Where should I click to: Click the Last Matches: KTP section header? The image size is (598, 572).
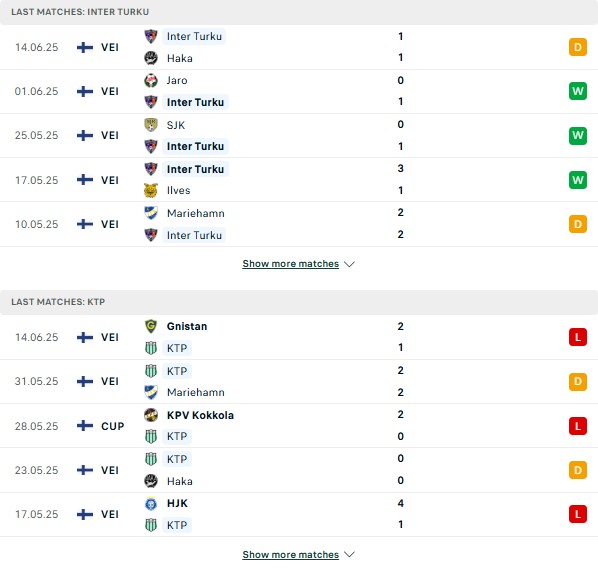pyautogui.click(x=299, y=302)
